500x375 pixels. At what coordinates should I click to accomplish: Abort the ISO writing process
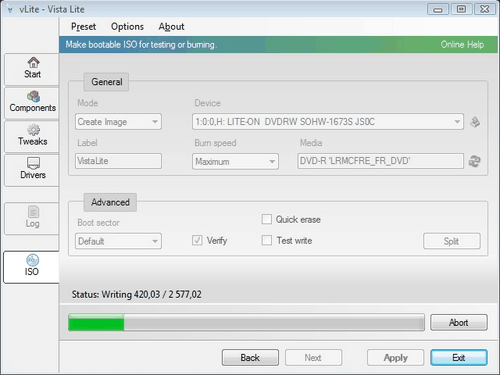click(x=459, y=322)
